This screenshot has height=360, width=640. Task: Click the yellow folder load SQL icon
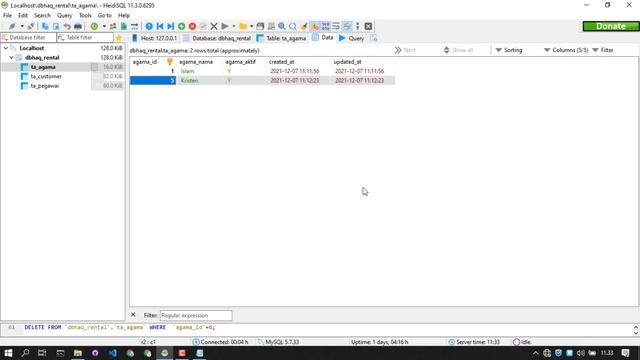pyautogui.click(x=243, y=26)
